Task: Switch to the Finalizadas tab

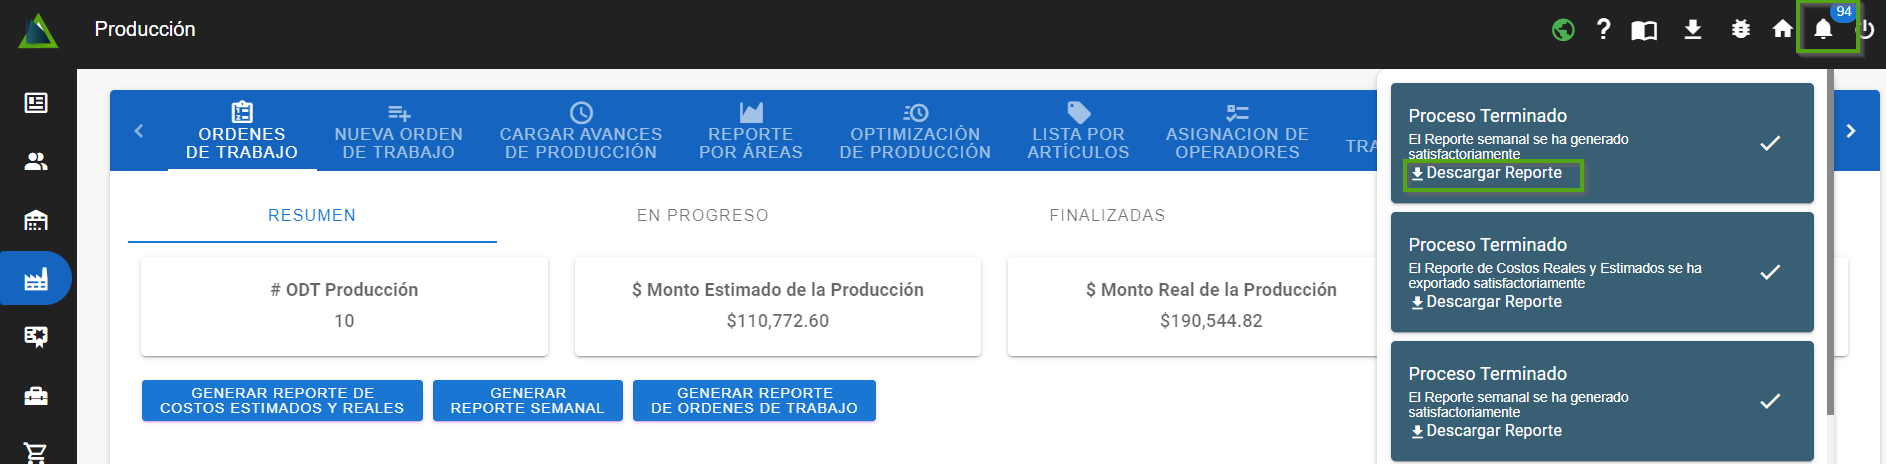Action: coord(1107,215)
